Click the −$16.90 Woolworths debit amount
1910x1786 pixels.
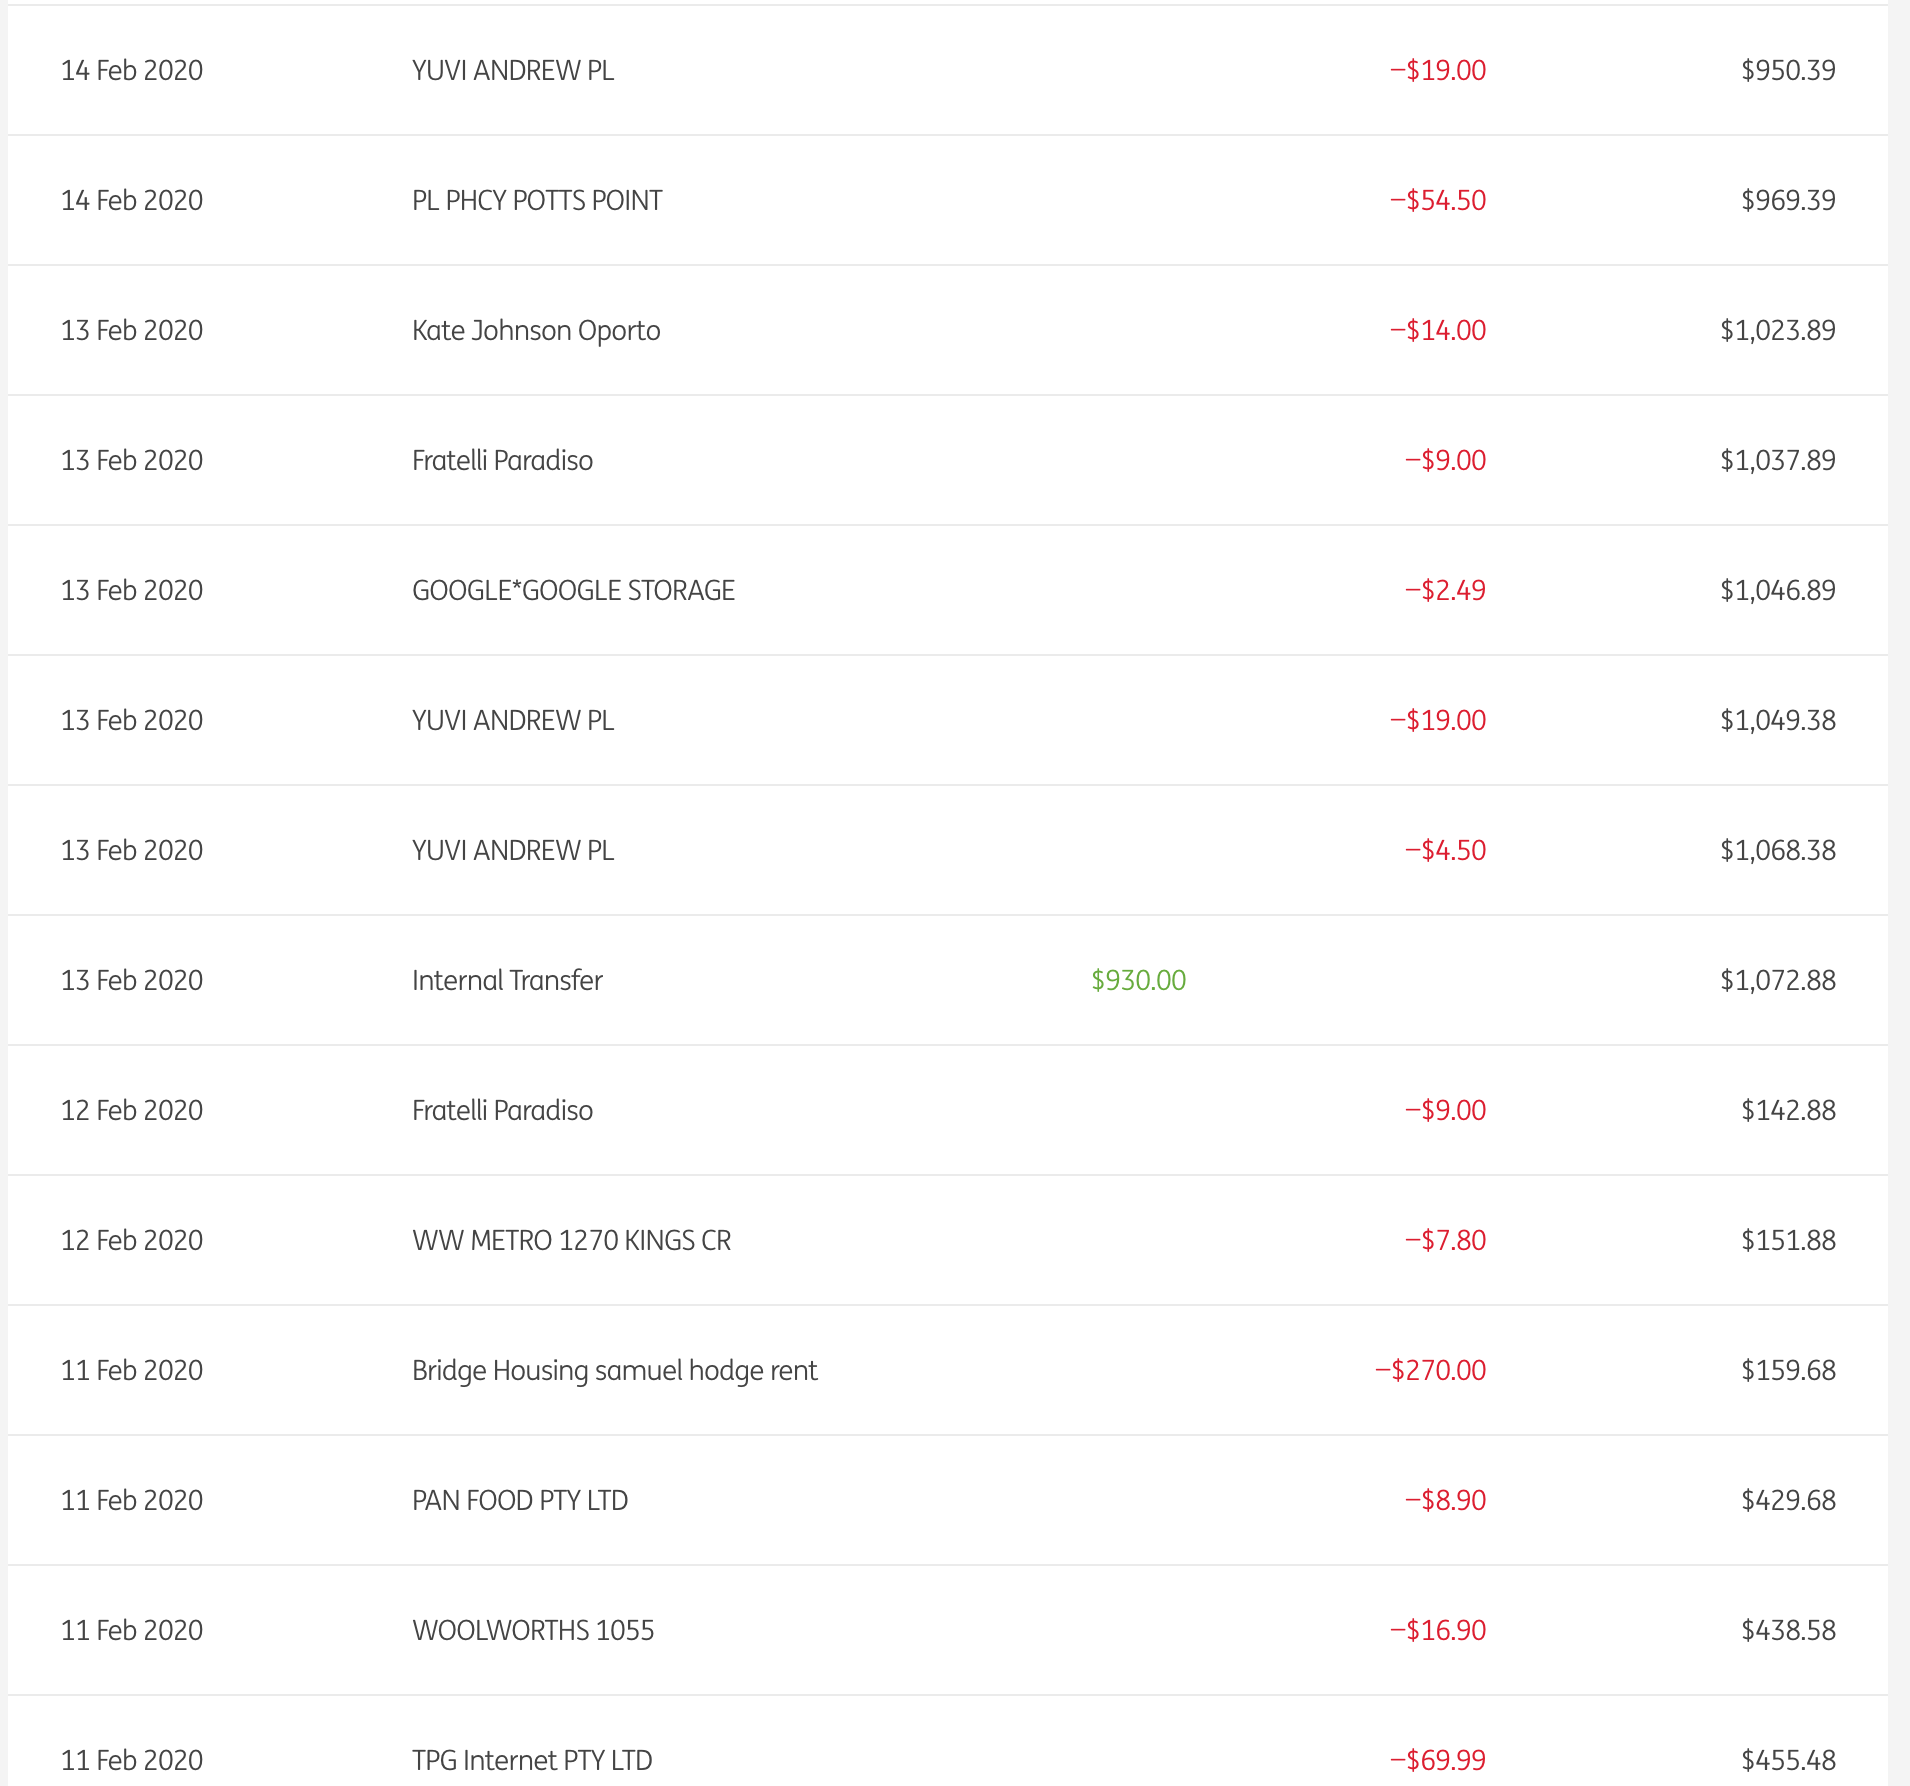[1437, 1630]
